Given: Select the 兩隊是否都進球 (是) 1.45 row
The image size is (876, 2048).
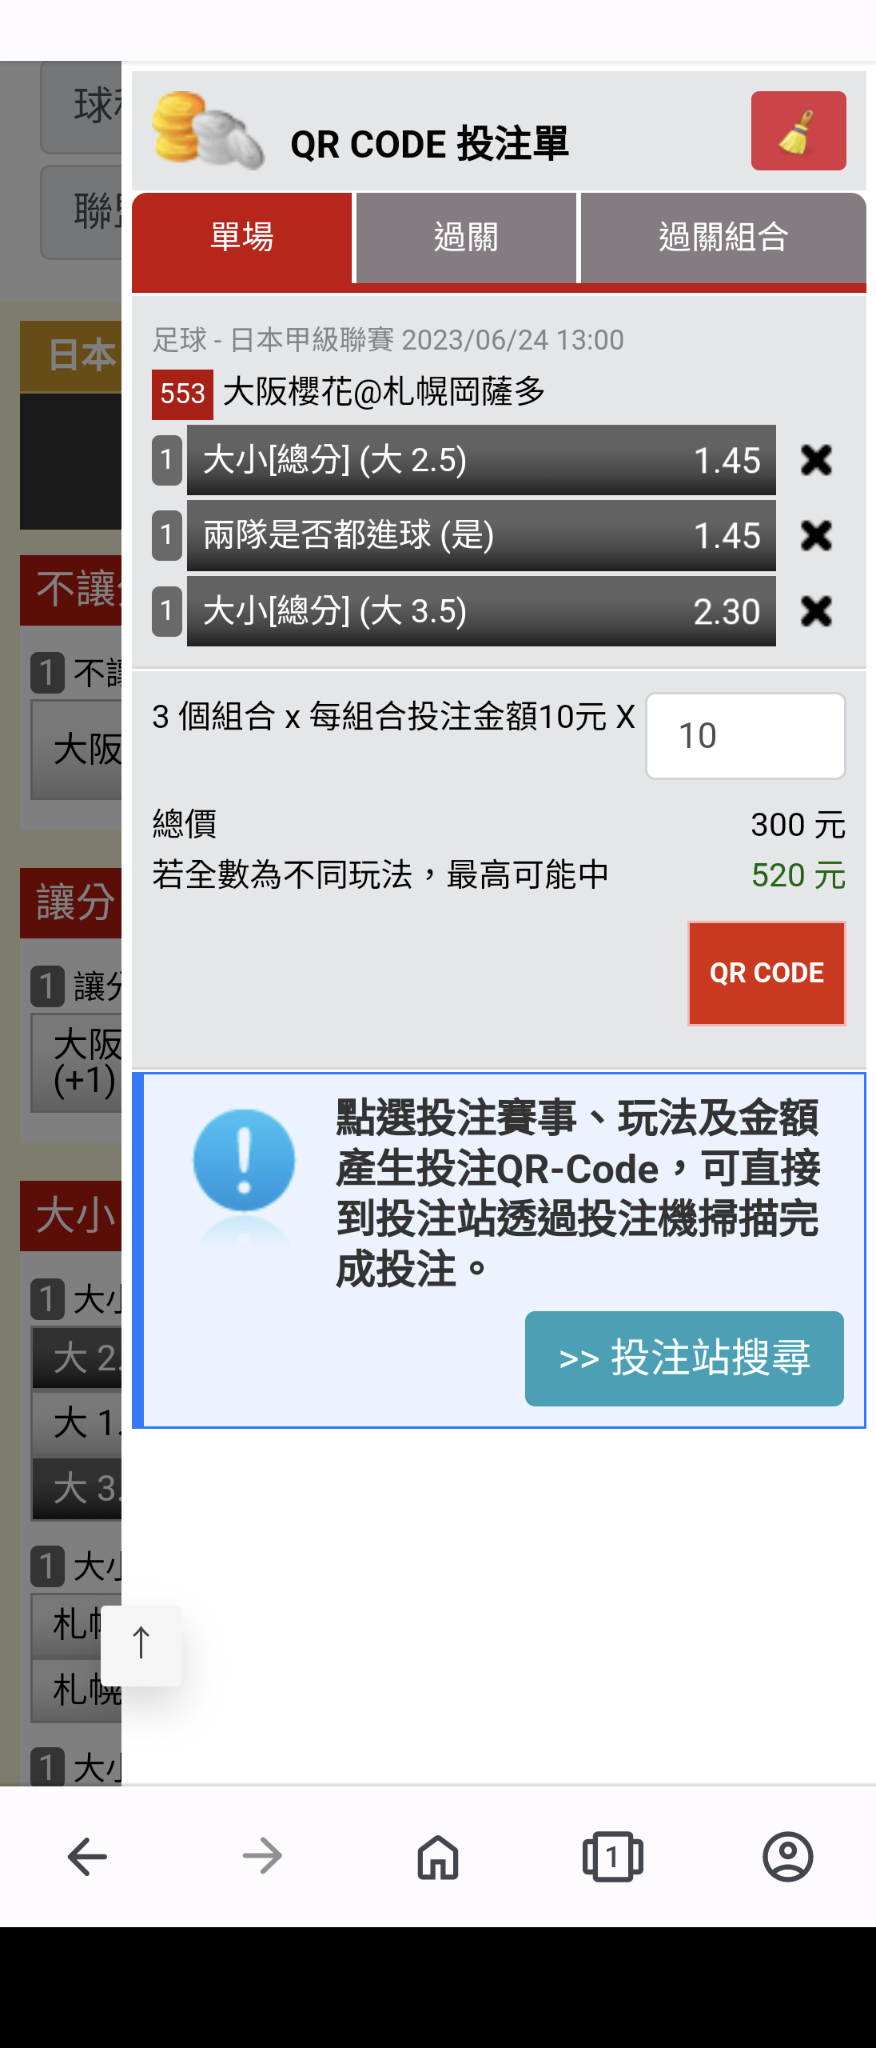Looking at the screenshot, I should click(x=481, y=535).
